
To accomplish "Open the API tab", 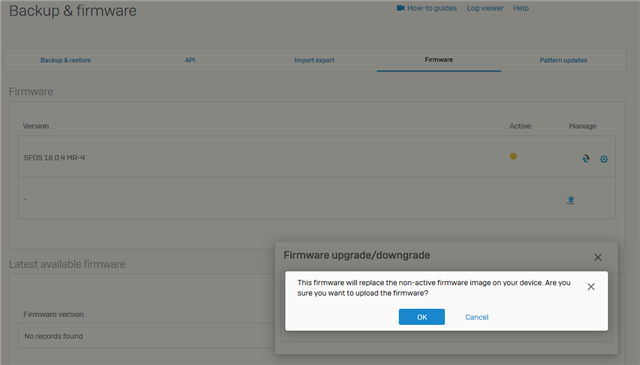I will [x=190, y=60].
